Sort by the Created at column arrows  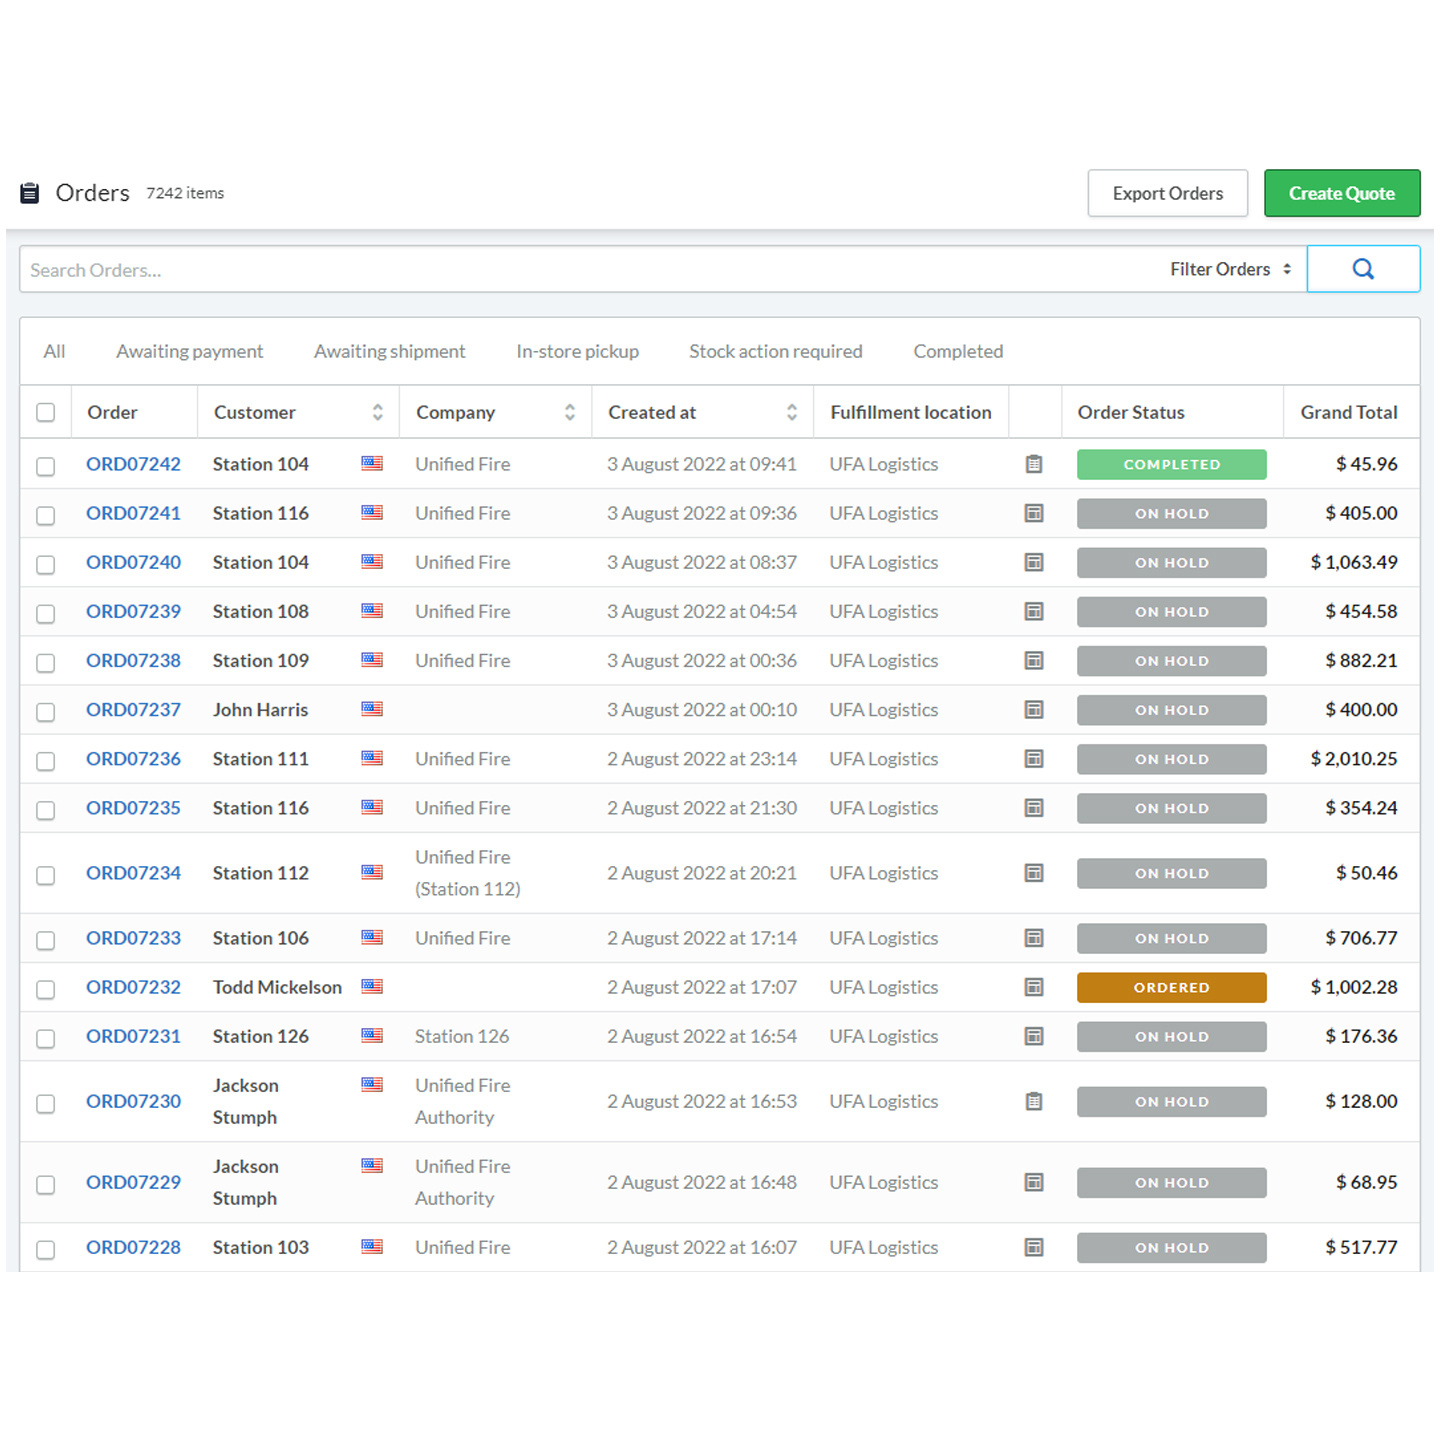[792, 412]
